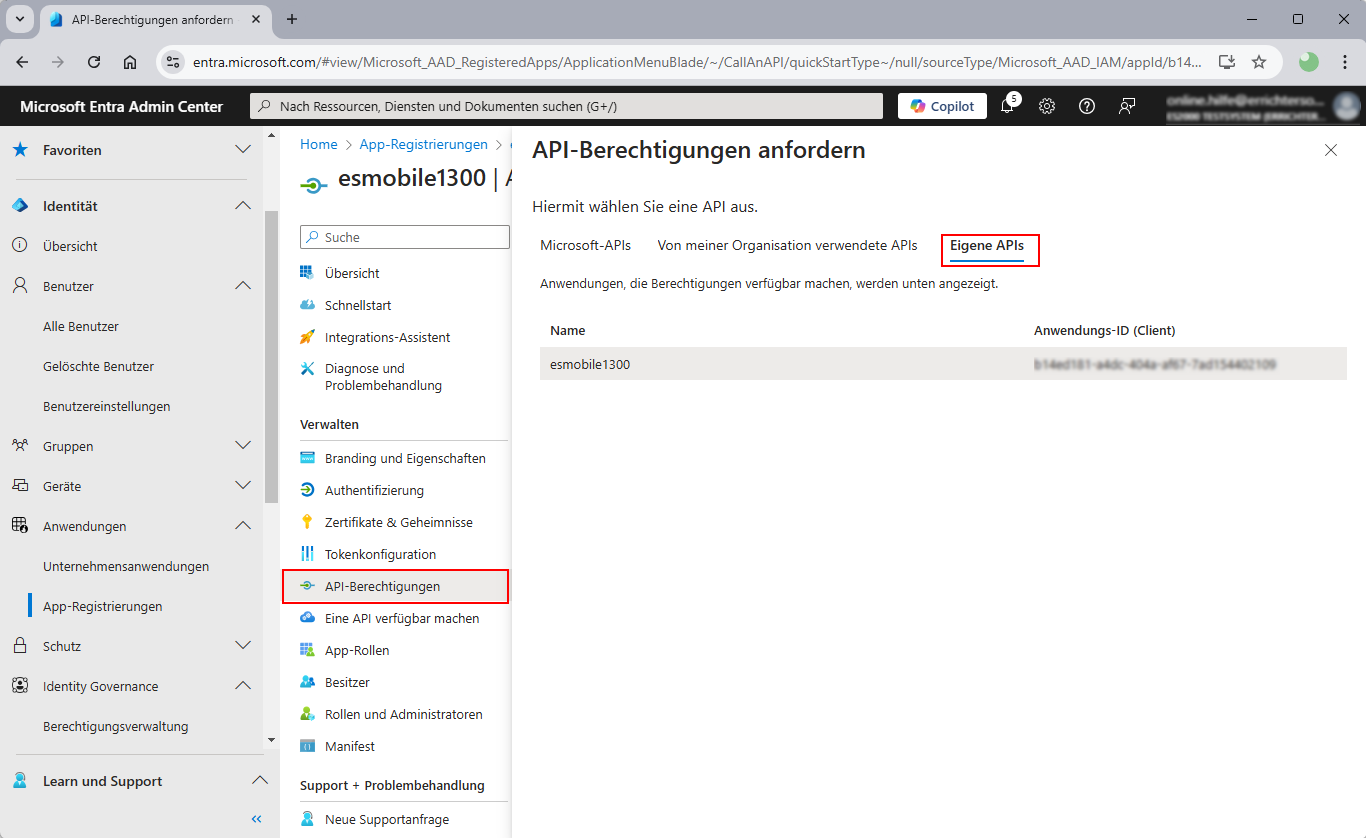1366x838 pixels.
Task: Click Geräte sidebar icon
Action: (x=20, y=486)
